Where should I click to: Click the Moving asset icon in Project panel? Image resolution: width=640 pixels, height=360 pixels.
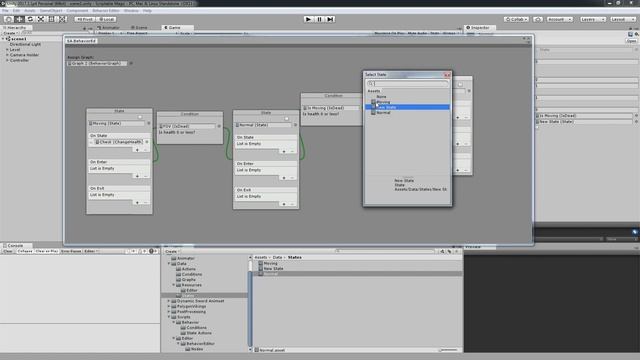click(x=260, y=263)
